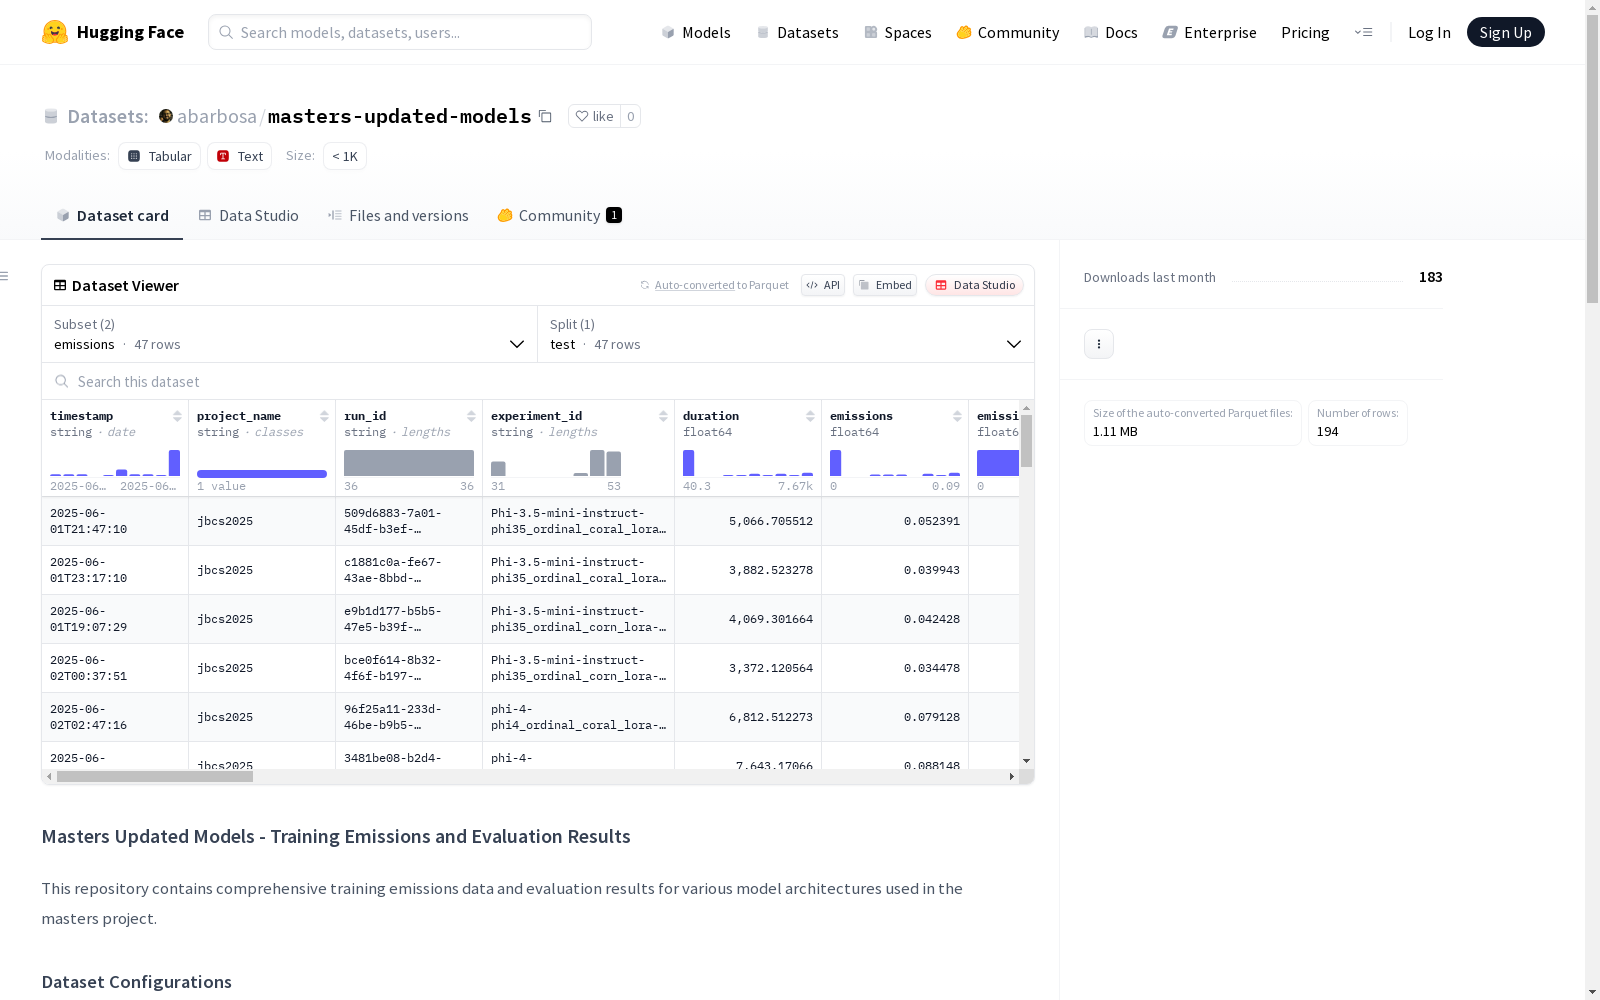
Task: Expand the Subset emissions dropdown
Action: pyautogui.click(x=289, y=334)
